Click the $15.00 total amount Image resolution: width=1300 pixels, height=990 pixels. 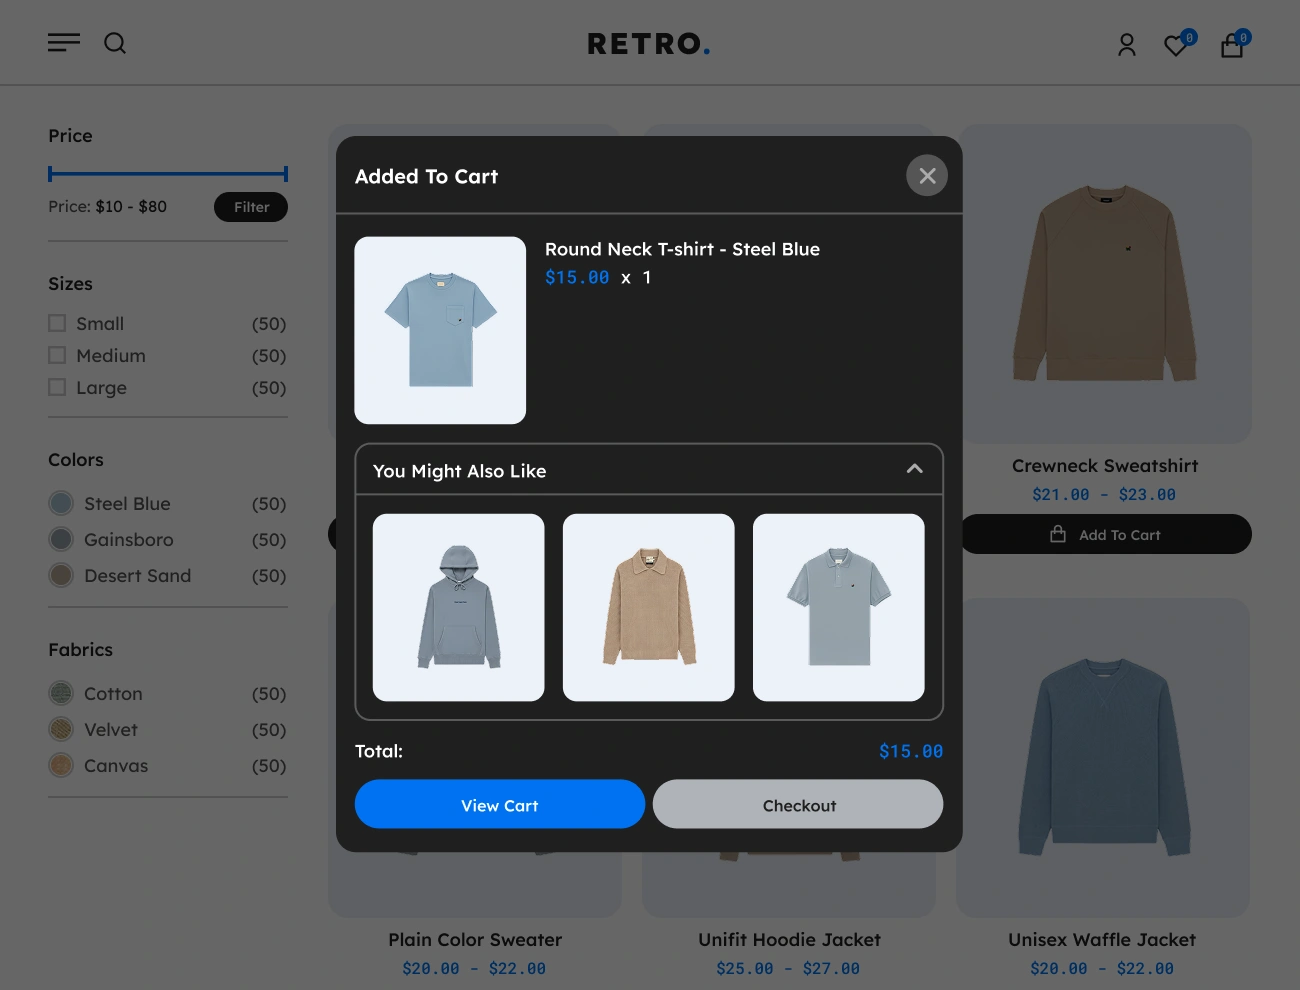(x=911, y=751)
